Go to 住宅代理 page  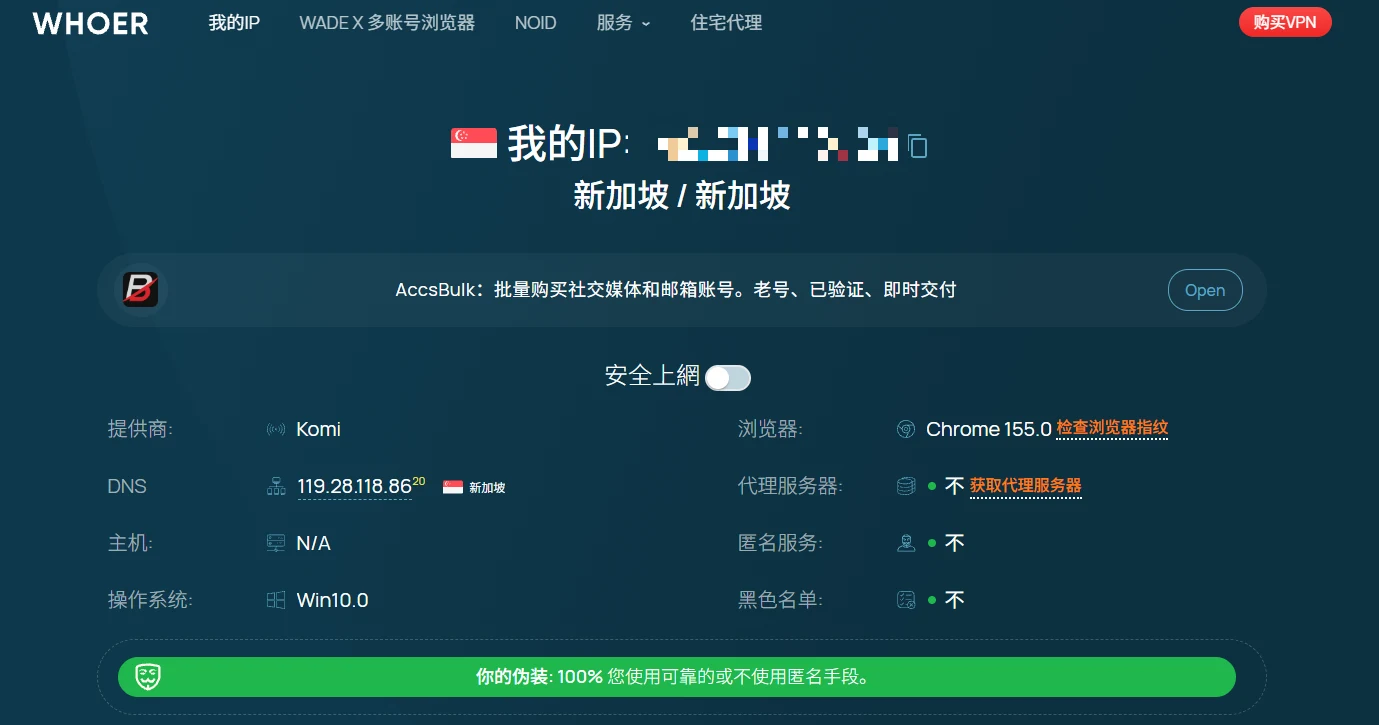point(726,23)
